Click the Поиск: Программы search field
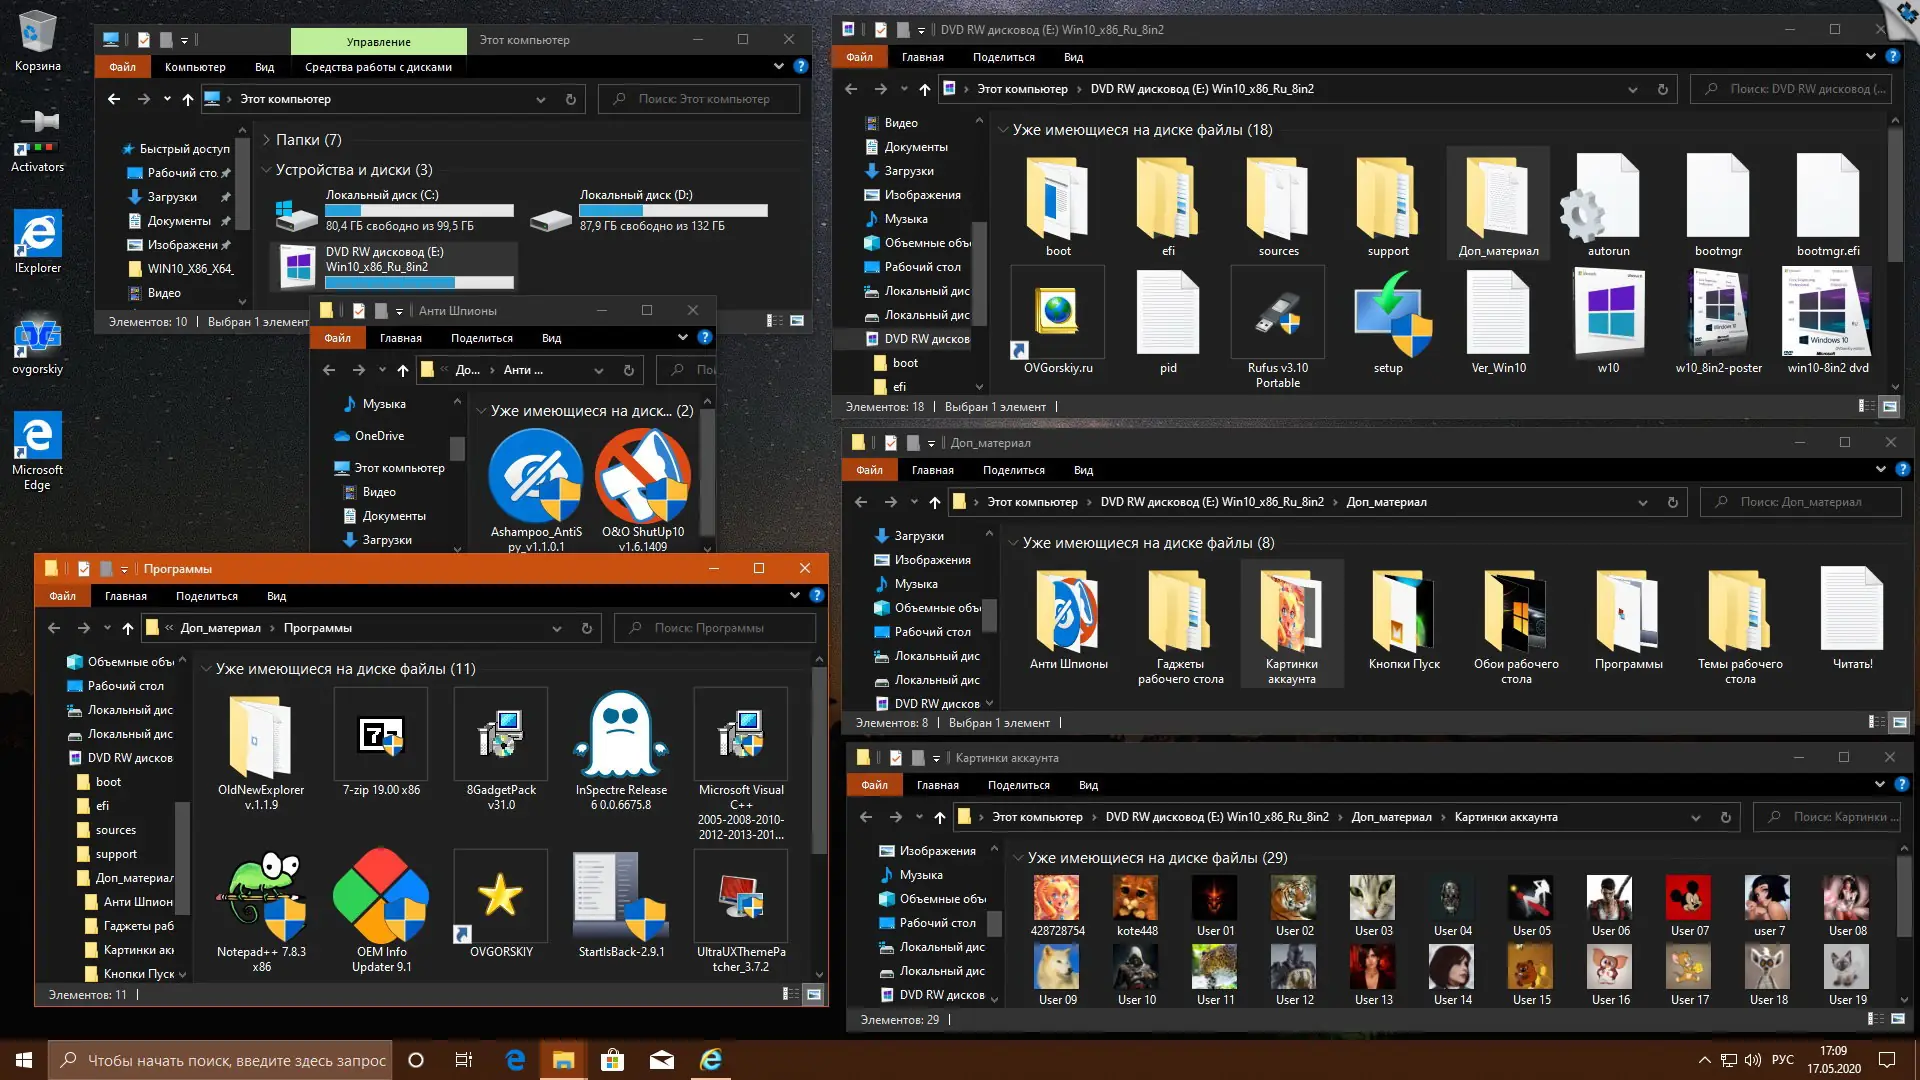 coord(714,628)
